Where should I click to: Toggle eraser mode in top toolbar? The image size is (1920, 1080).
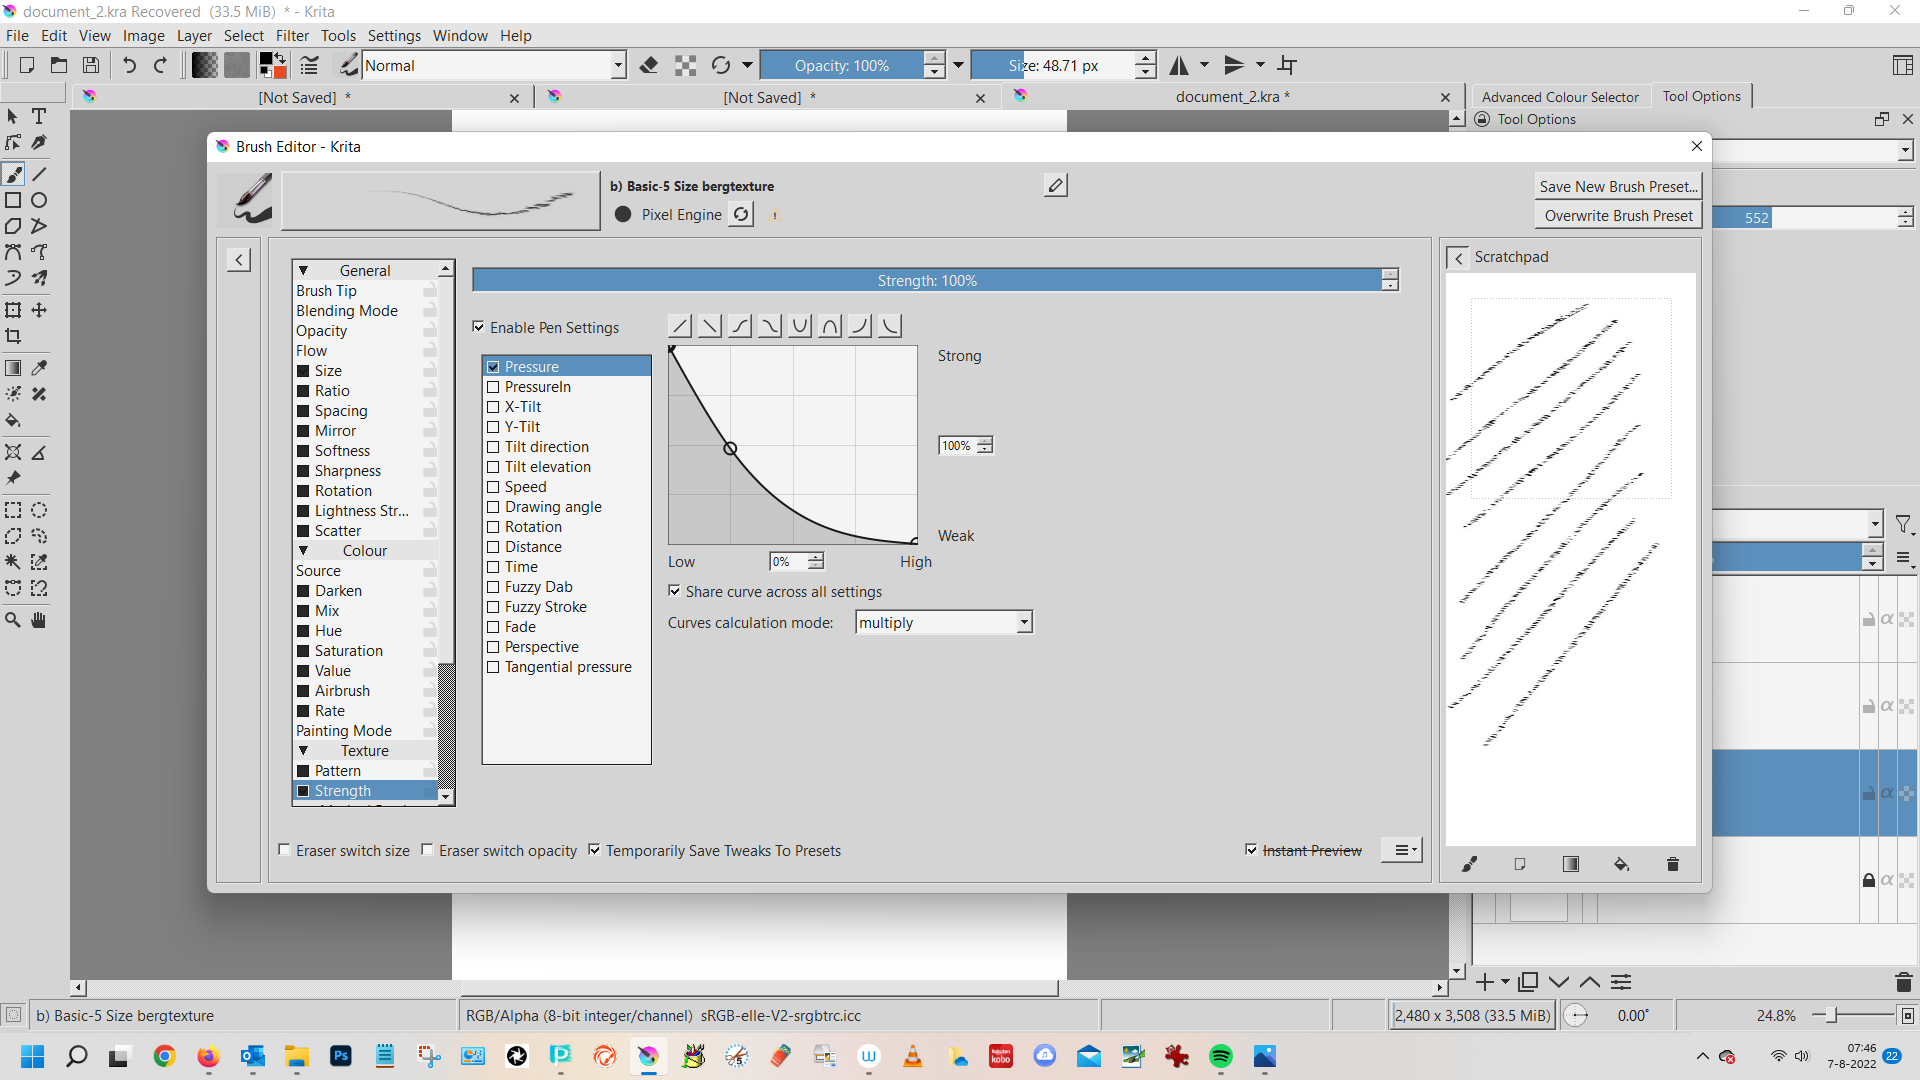(x=649, y=65)
